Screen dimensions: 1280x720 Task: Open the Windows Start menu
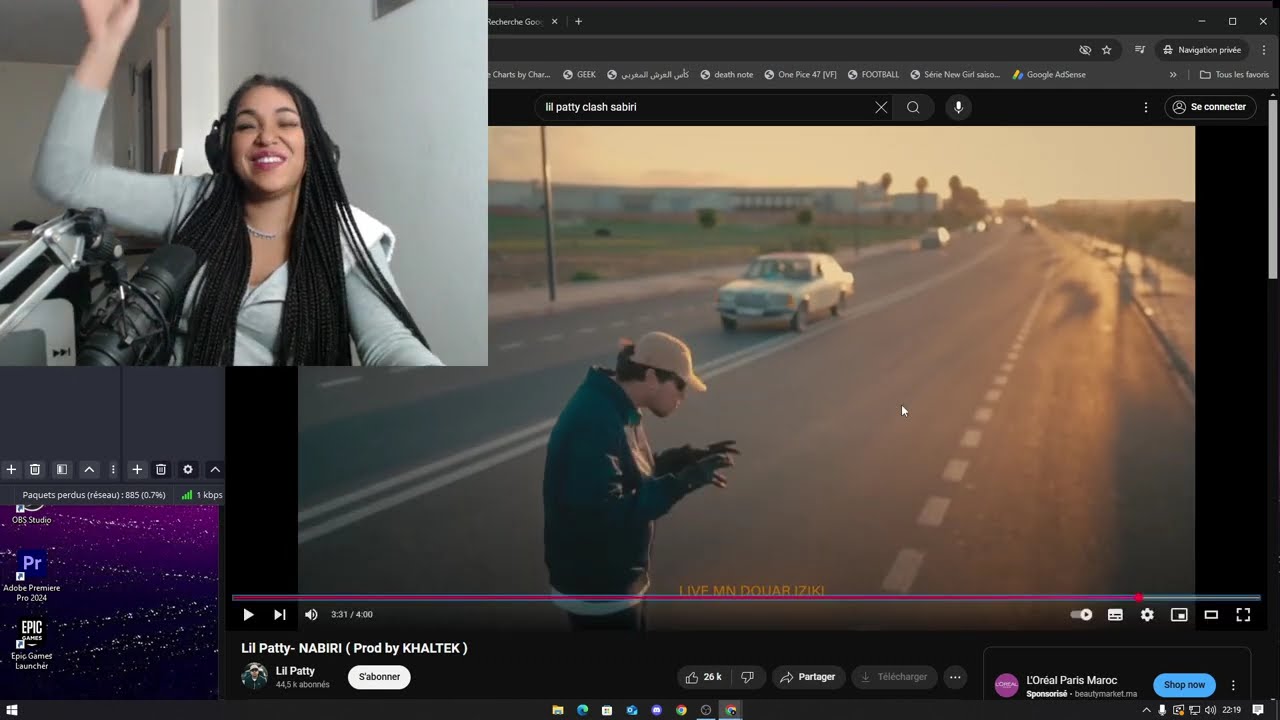tap(12, 710)
